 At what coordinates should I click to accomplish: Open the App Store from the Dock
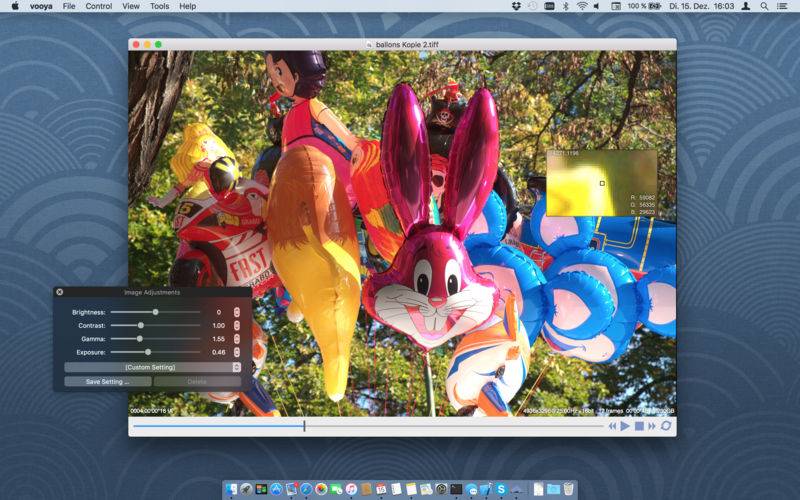tap(276, 489)
